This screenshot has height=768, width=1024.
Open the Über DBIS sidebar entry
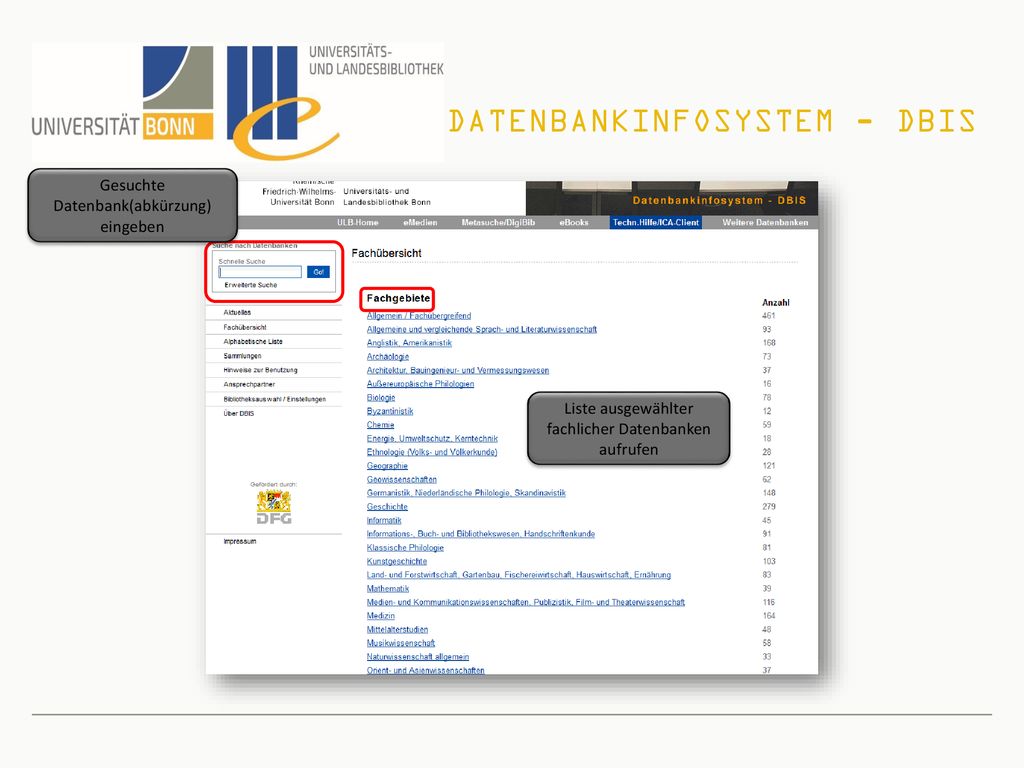click(x=238, y=413)
